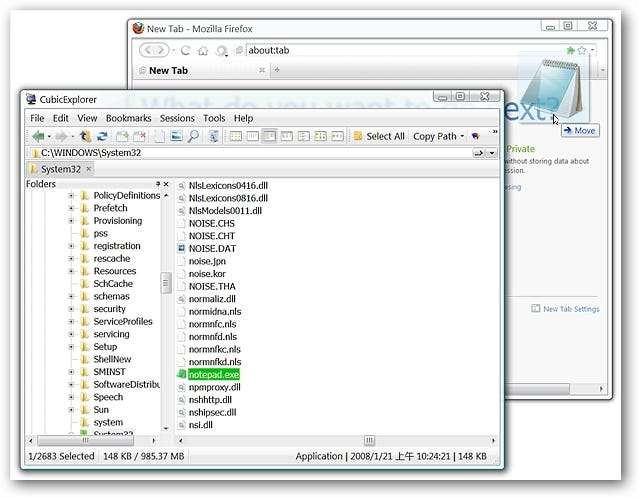Click Copy Path button
Screen dimensions: 639x498
point(434,136)
